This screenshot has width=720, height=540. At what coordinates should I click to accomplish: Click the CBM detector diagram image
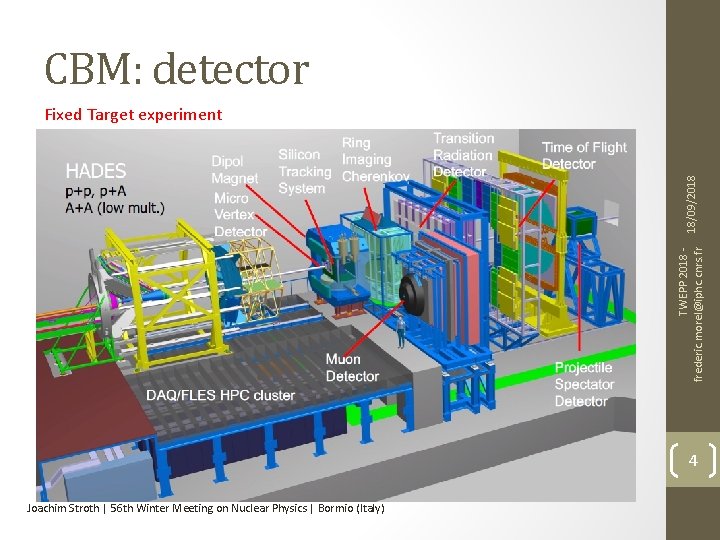click(336, 315)
